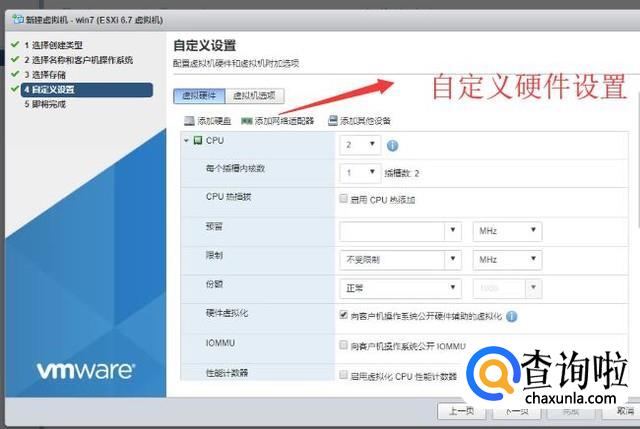The image size is (640, 429).
Task: Uncheck expose hardware-assisted virtualization checkbox
Action: click(x=343, y=315)
